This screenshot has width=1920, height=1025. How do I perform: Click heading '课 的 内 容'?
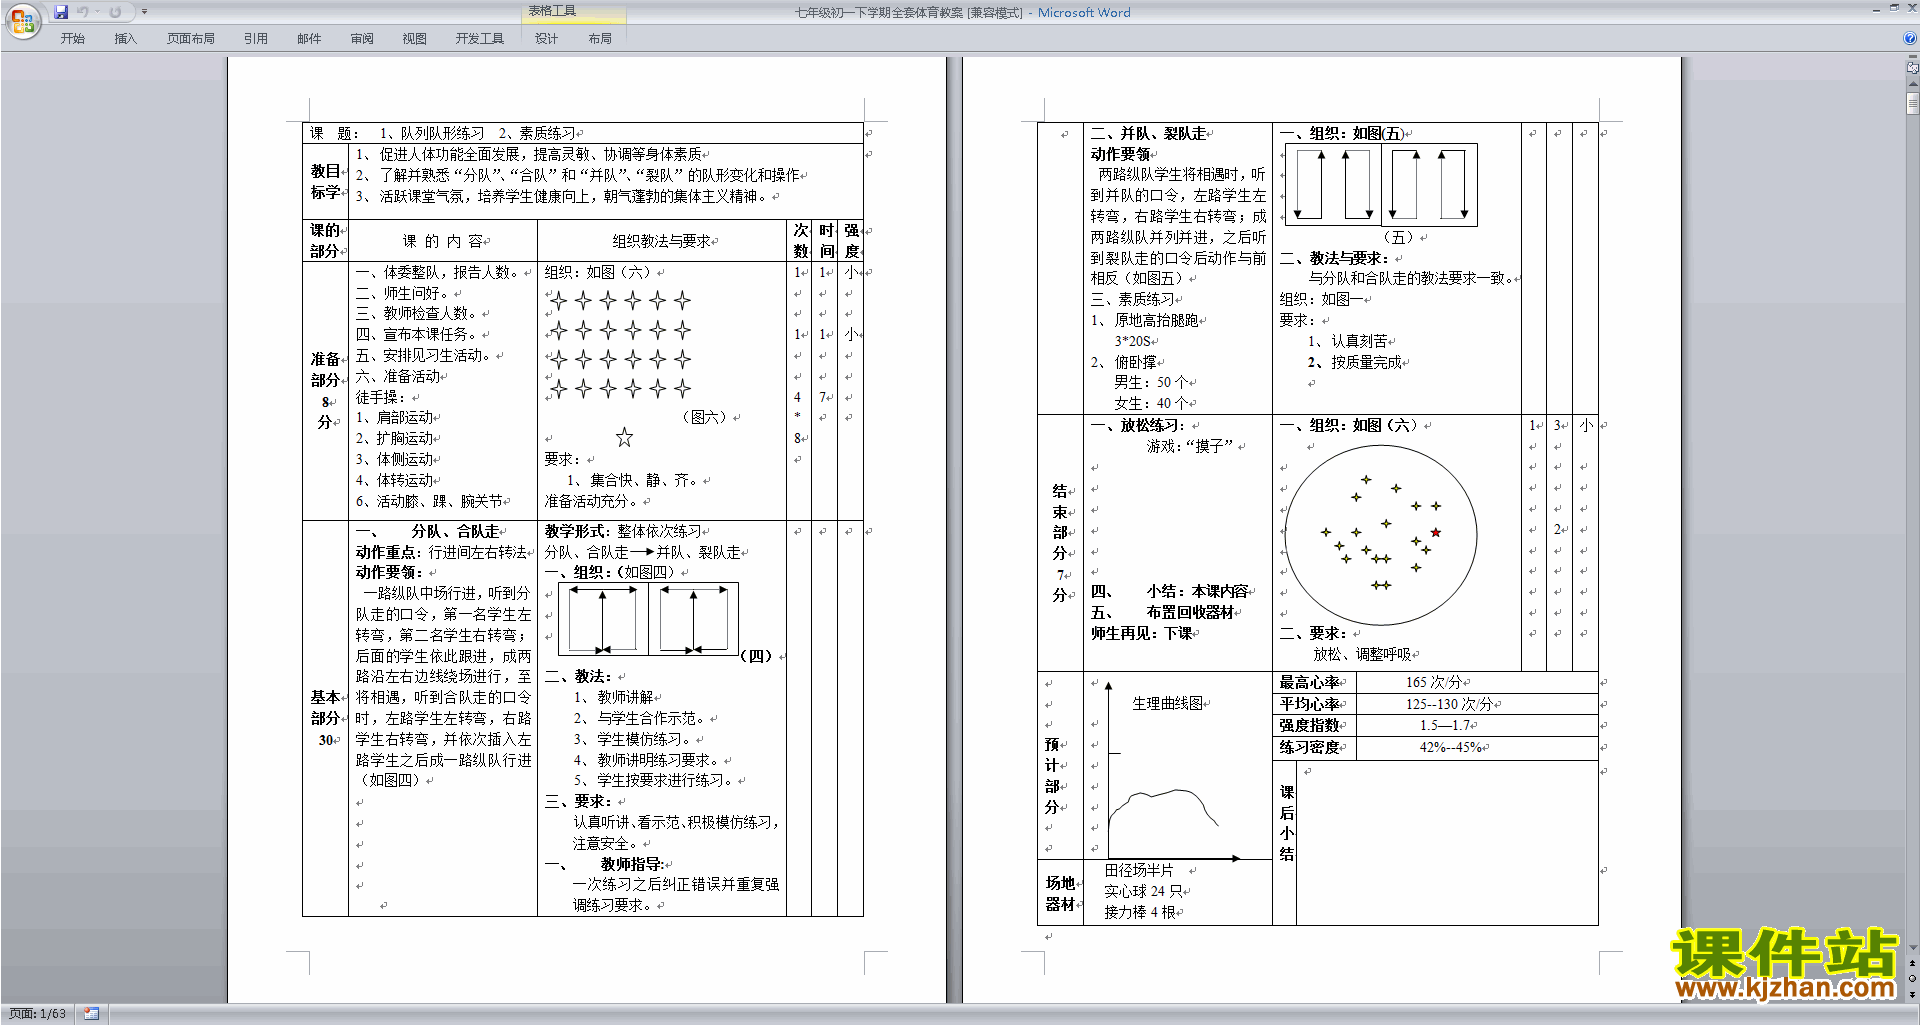(x=444, y=241)
